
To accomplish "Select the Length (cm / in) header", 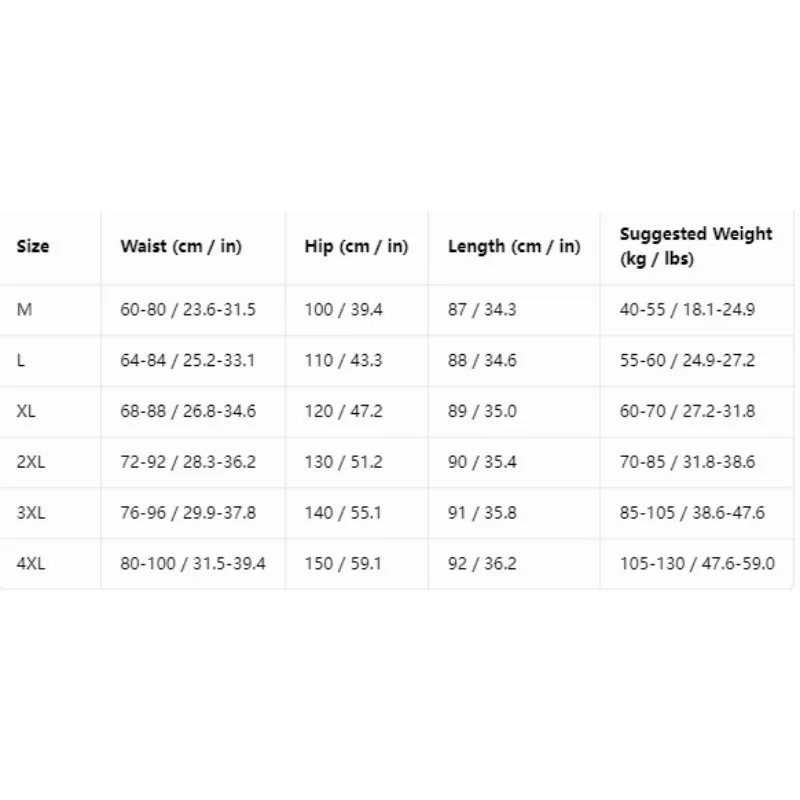I will (x=514, y=246).
